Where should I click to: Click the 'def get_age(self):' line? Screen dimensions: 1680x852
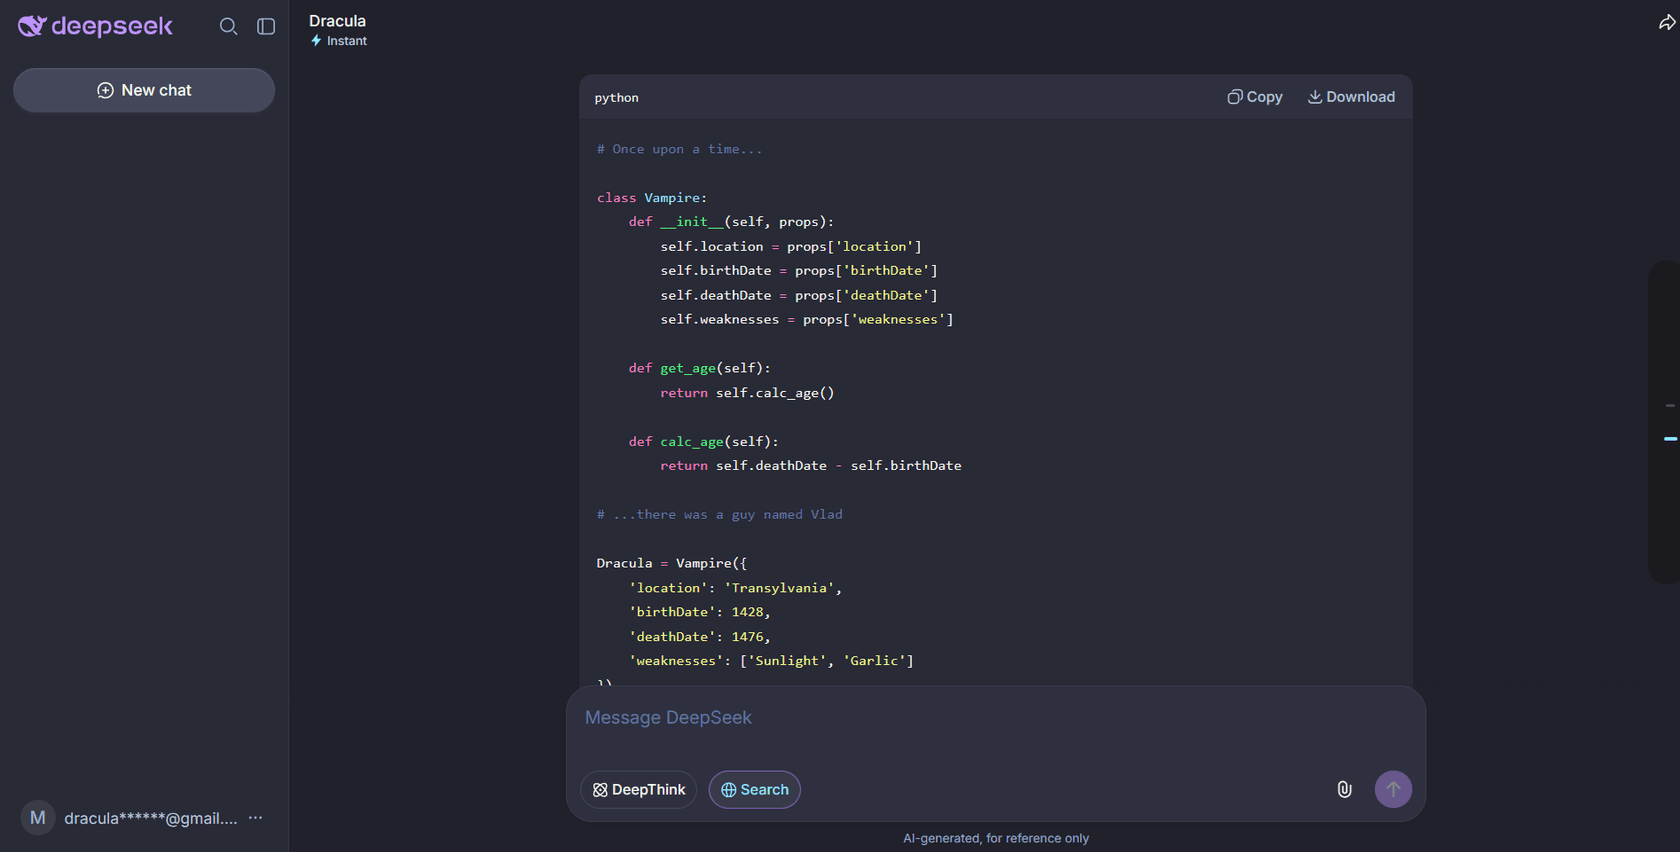point(699,368)
